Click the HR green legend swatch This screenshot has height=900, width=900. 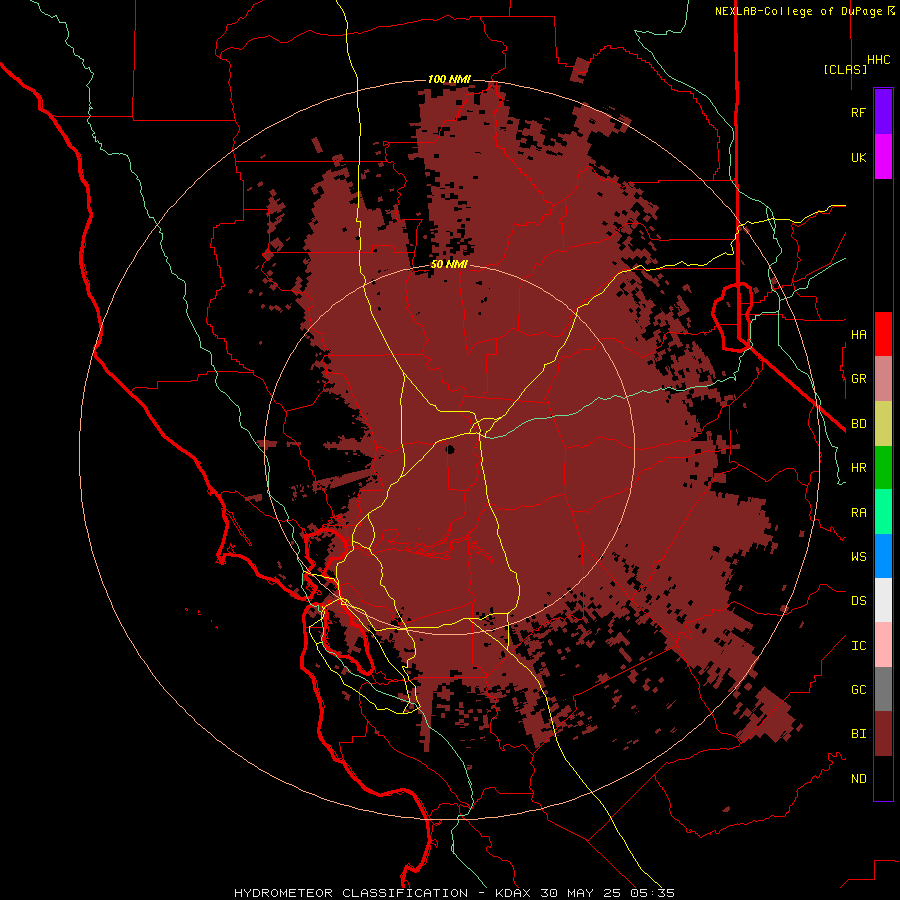click(883, 468)
